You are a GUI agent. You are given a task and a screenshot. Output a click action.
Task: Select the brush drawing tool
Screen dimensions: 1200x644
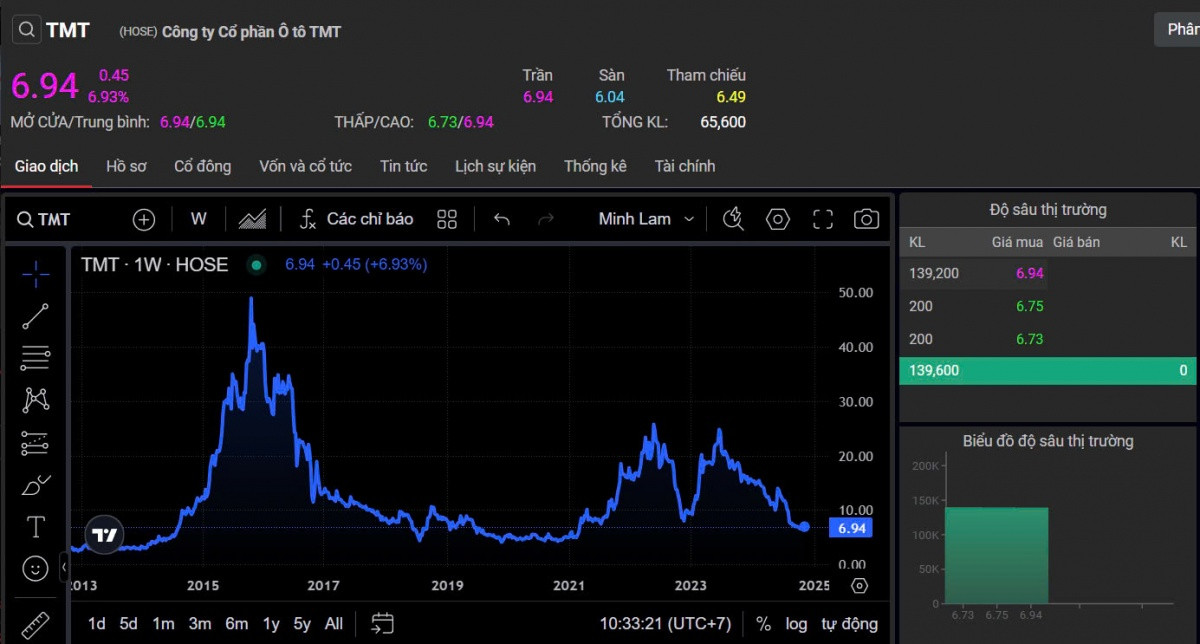coord(36,485)
